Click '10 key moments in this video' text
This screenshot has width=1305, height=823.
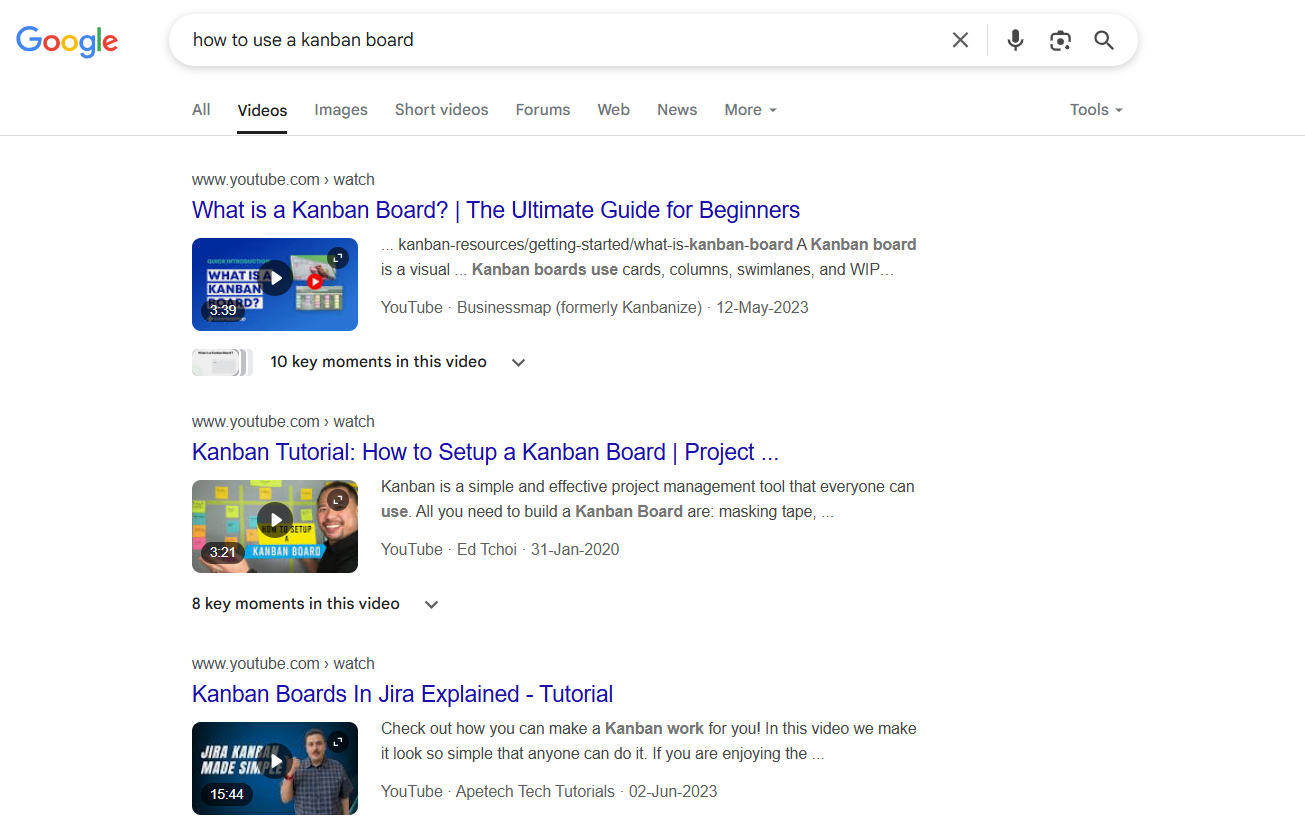coord(378,362)
